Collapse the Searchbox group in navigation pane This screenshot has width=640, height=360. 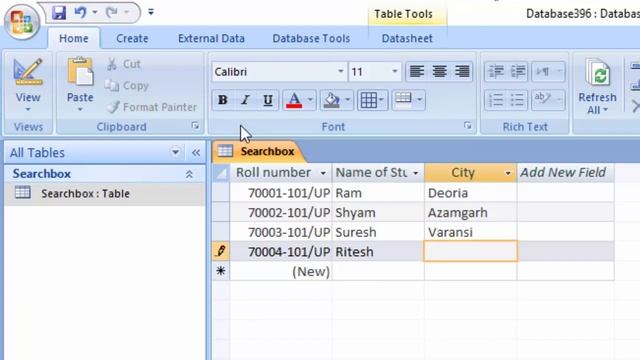pos(189,174)
